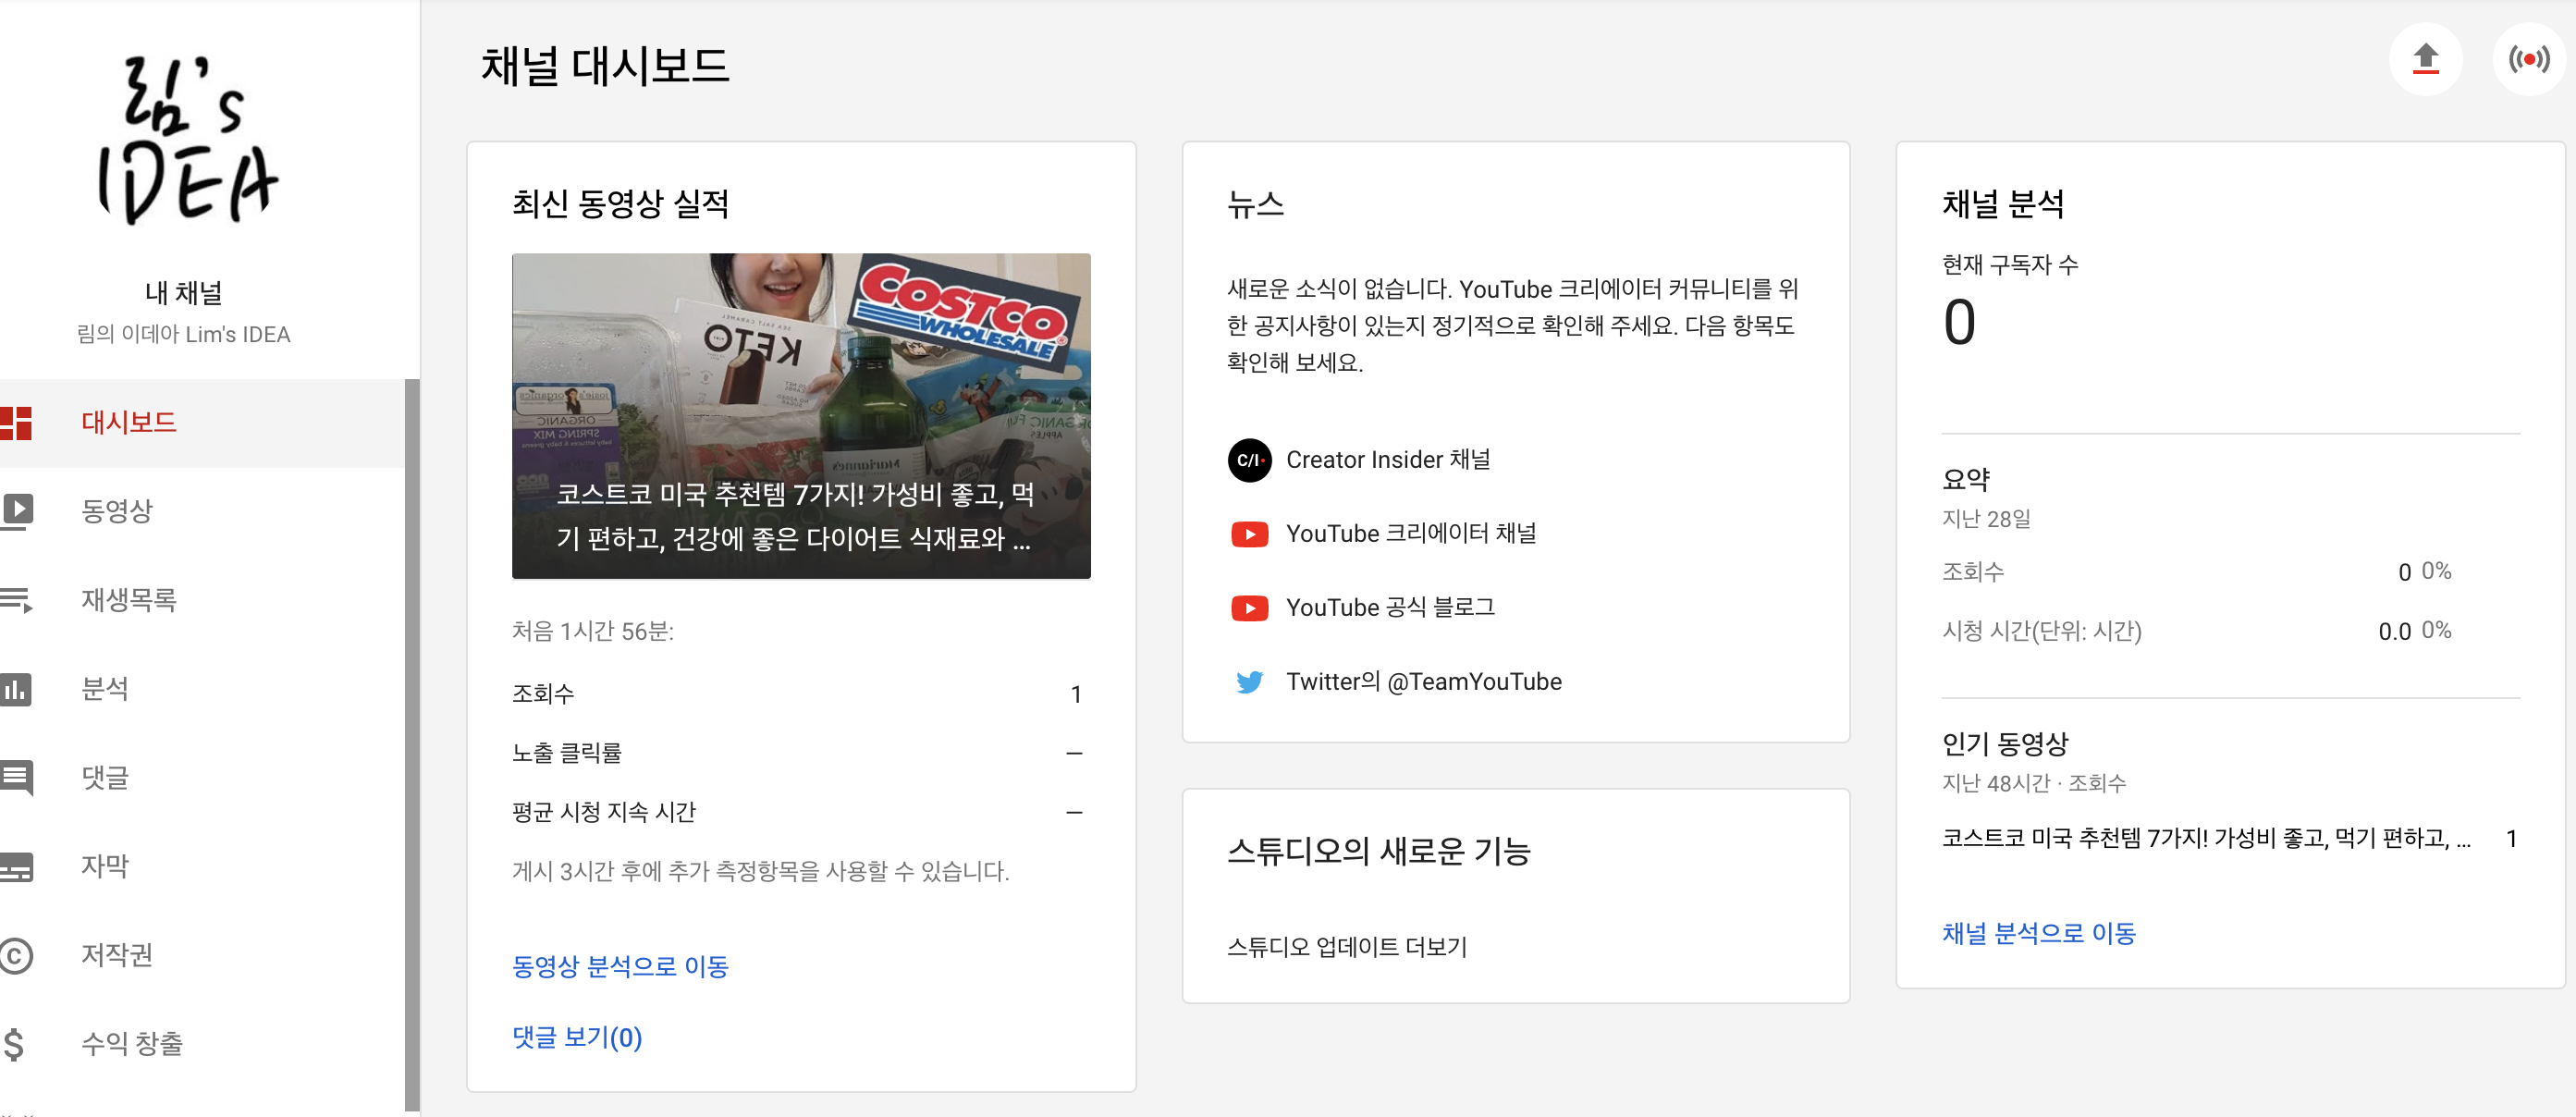Click 댓글 보기(0) link

pyautogui.click(x=577, y=1038)
